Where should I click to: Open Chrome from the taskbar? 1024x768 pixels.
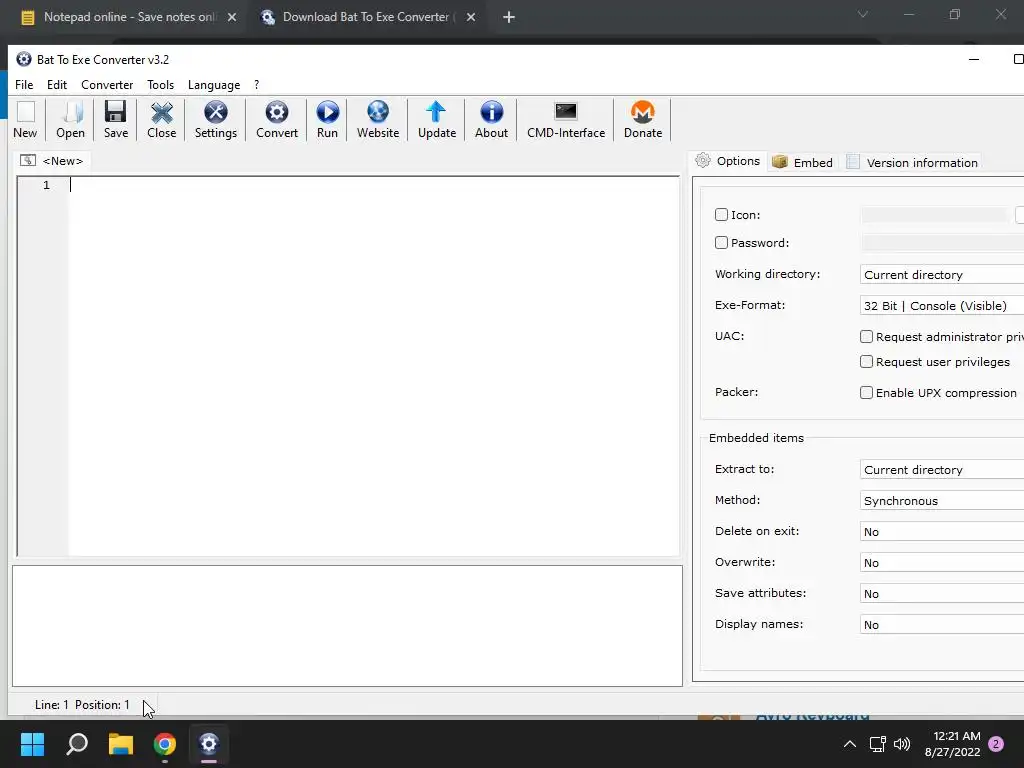pos(165,744)
